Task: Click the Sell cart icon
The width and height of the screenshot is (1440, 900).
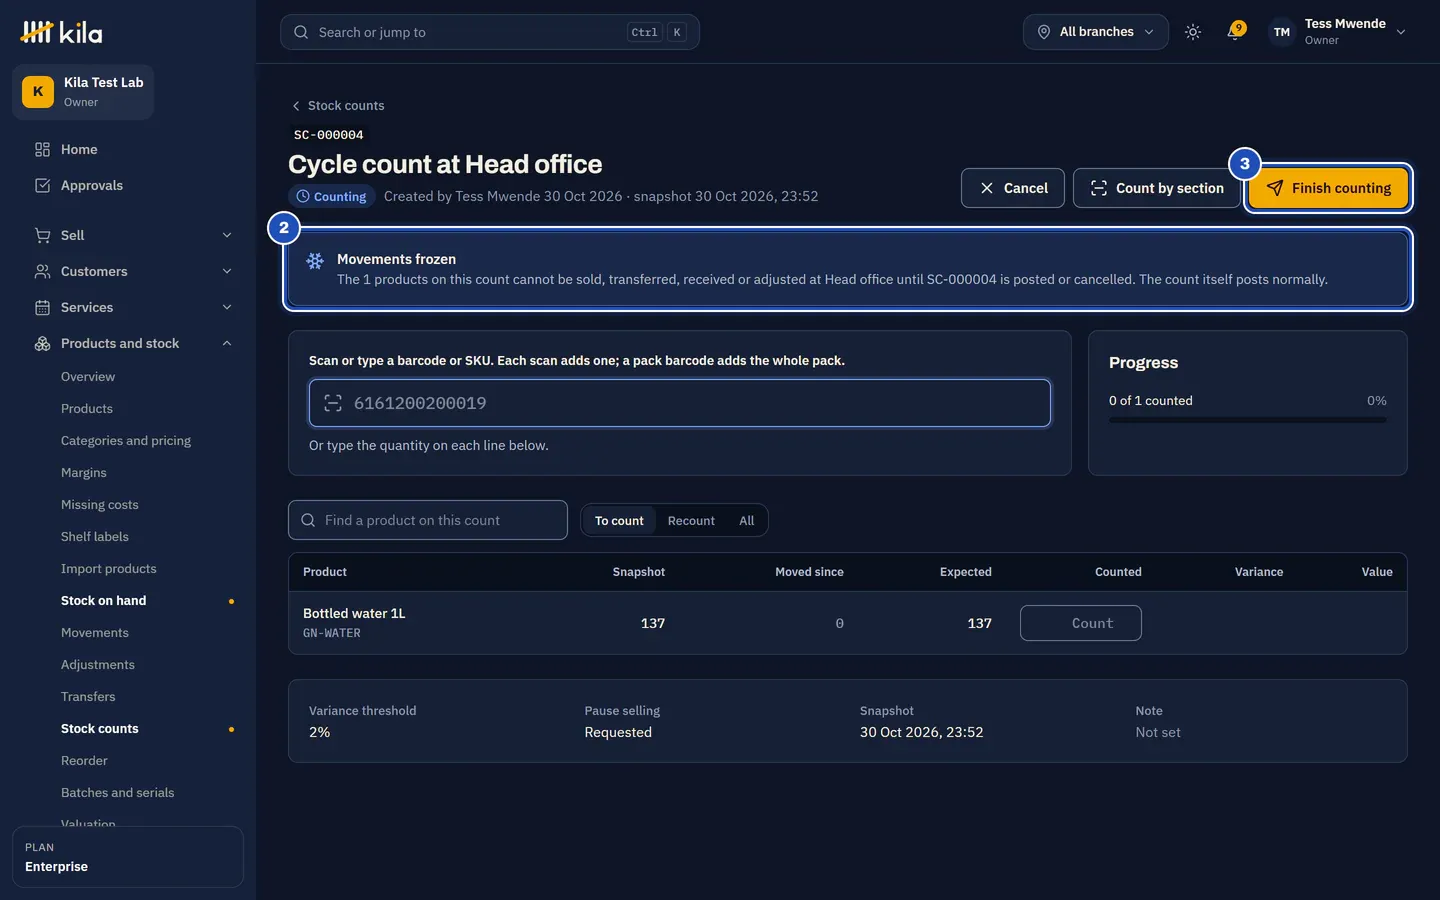Action: click(x=42, y=235)
